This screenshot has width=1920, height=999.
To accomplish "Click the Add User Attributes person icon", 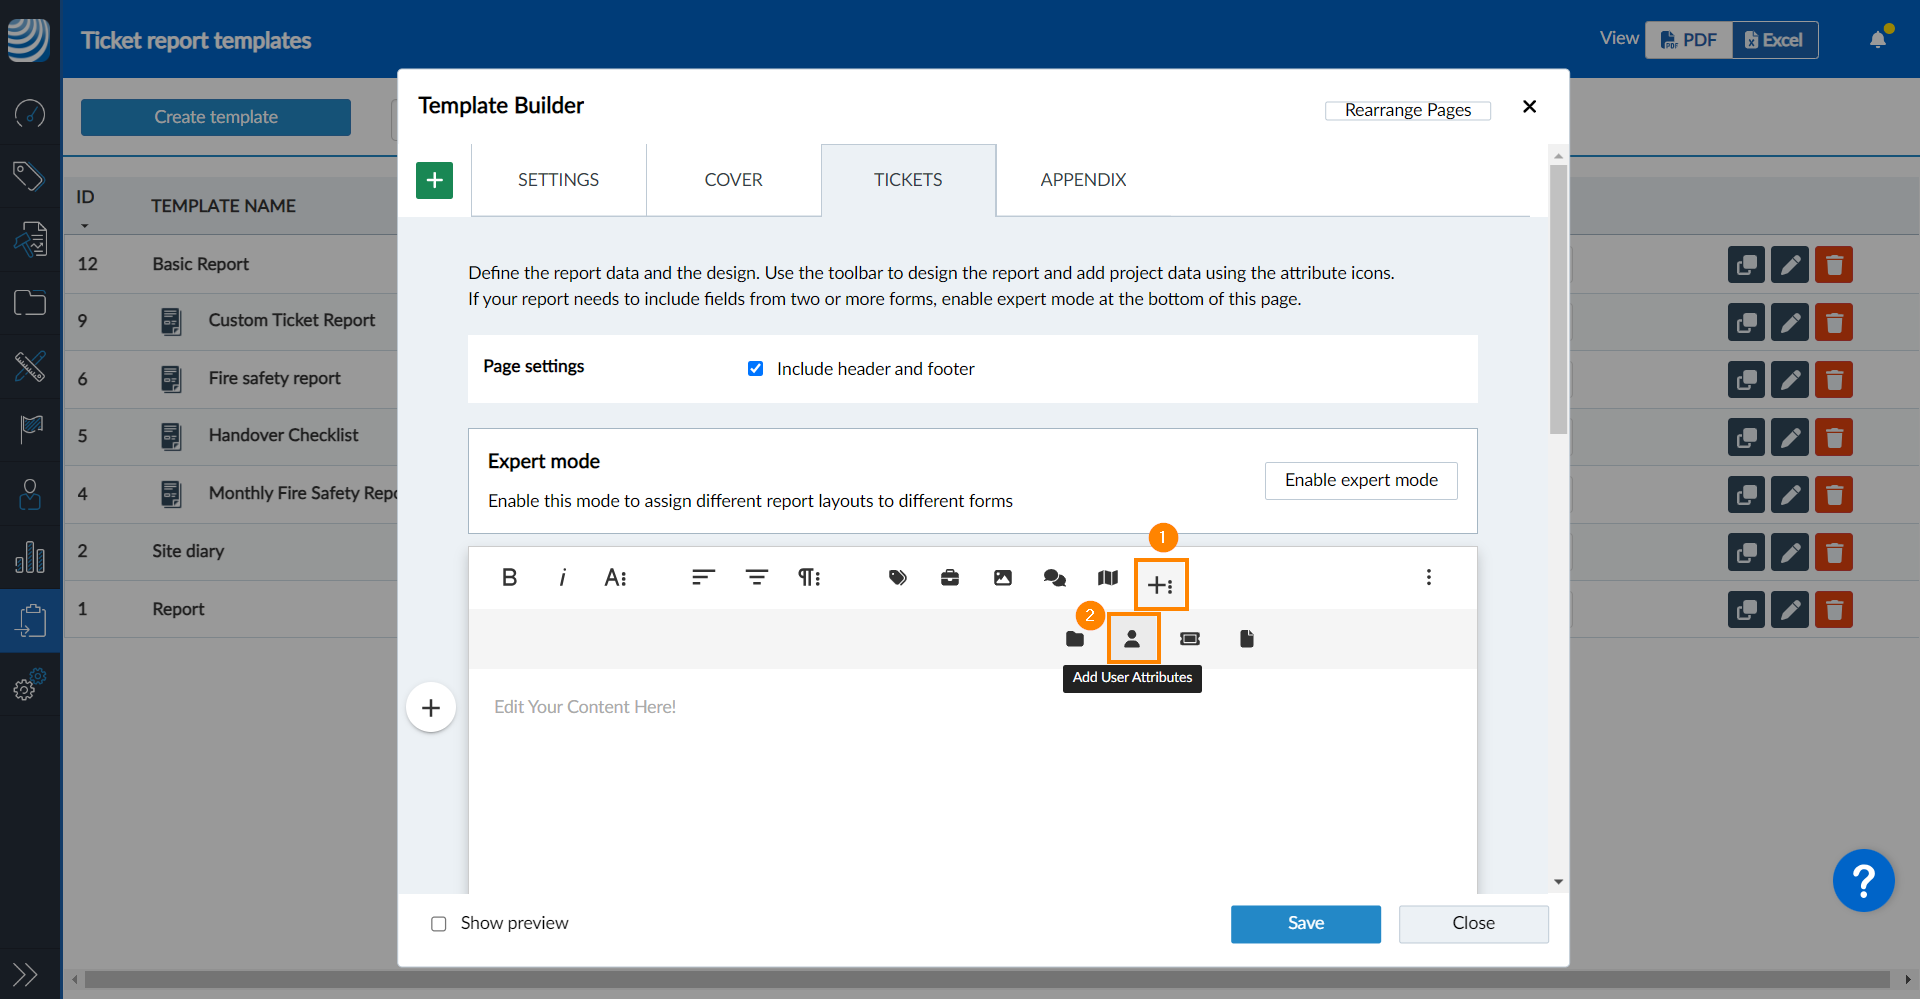I will point(1132,639).
